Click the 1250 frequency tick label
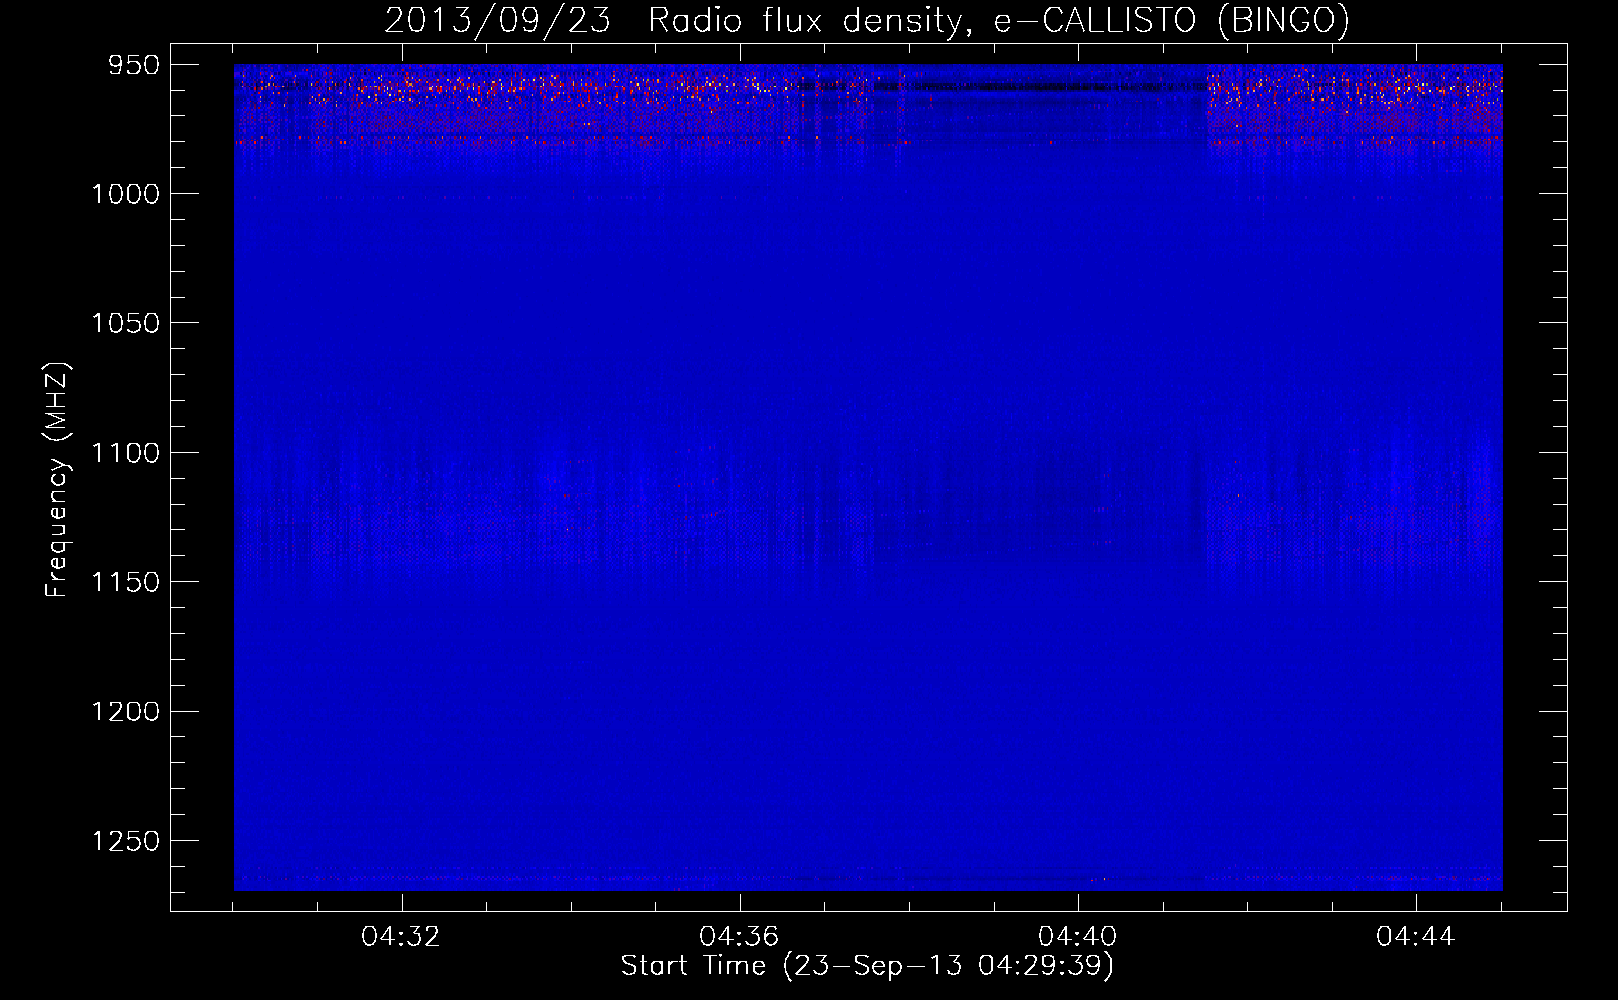1618x1000 pixels. pyautogui.click(x=125, y=841)
